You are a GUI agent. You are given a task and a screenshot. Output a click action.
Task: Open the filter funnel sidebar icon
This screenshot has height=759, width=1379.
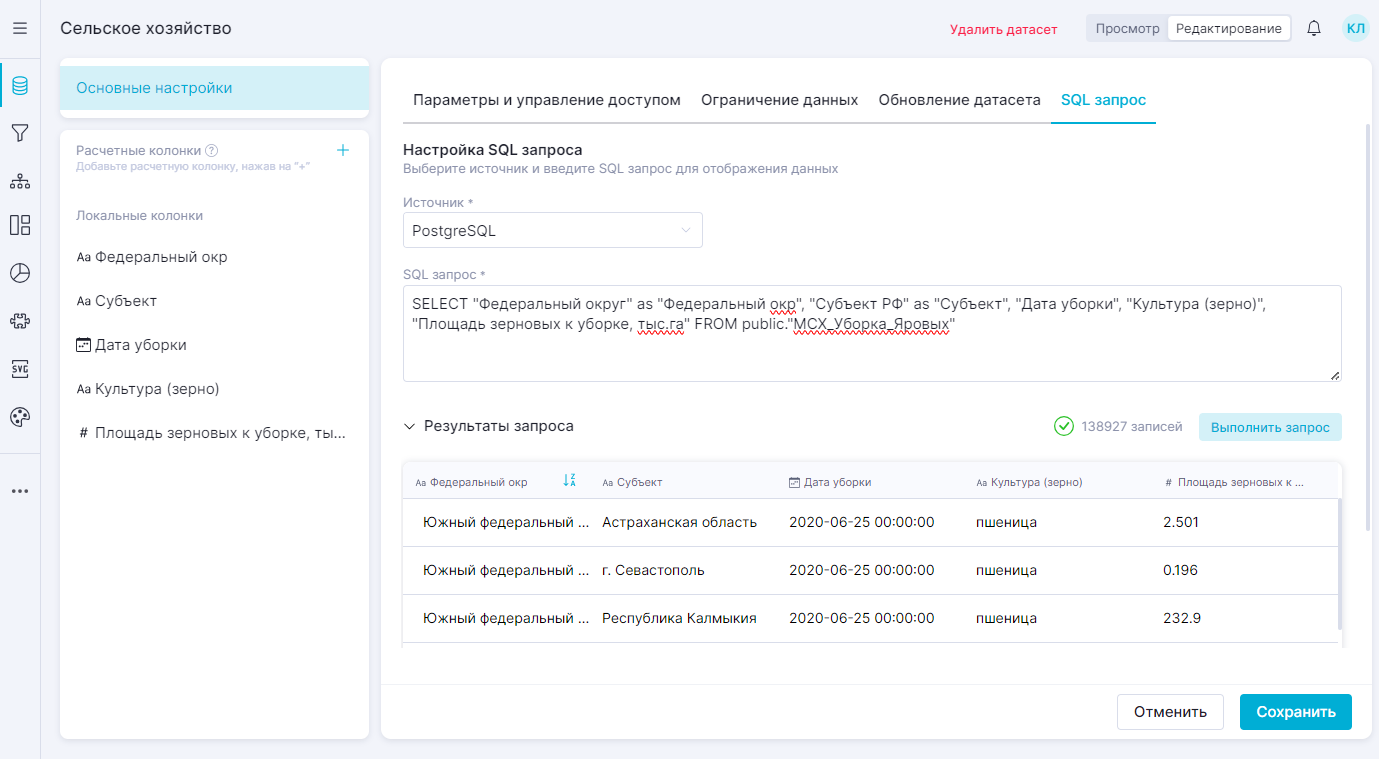coord(20,133)
